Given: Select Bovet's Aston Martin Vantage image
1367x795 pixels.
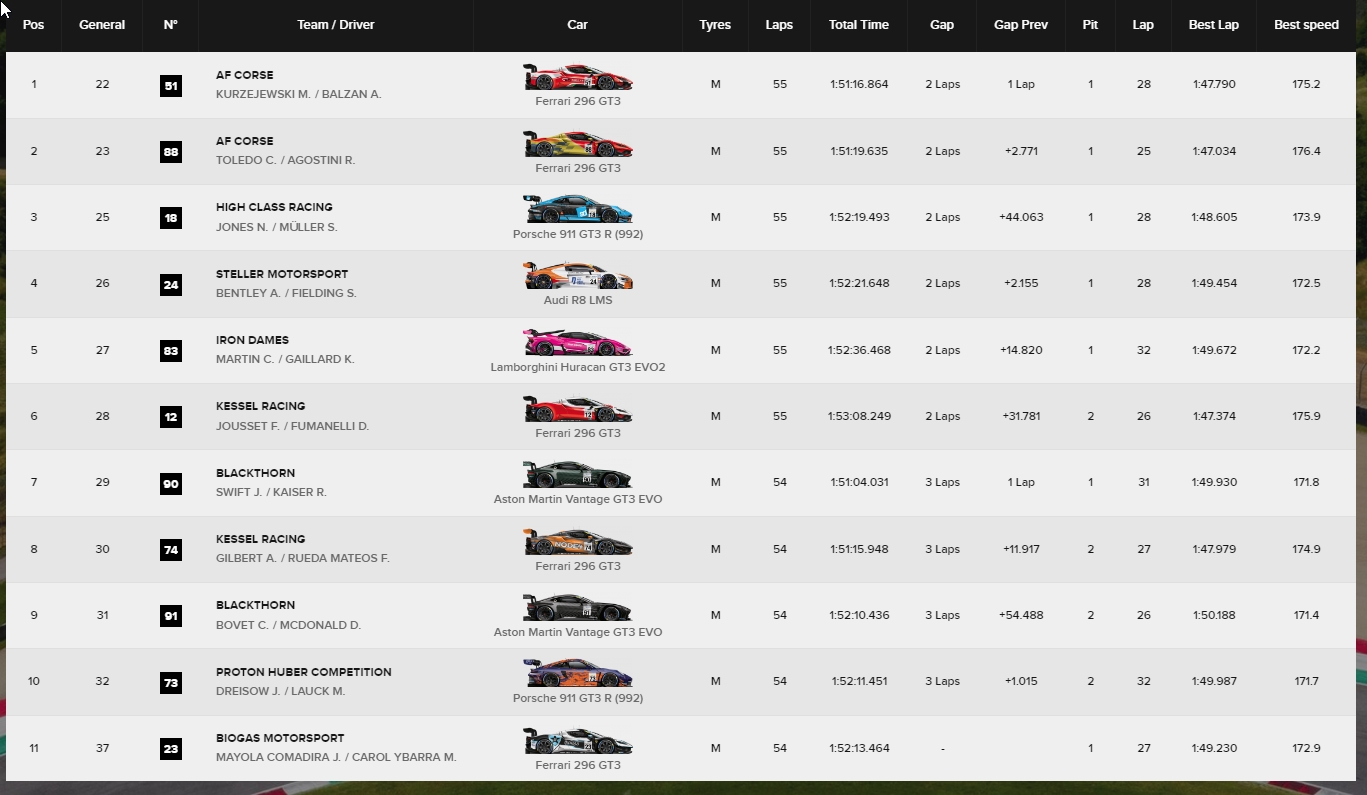Looking at the screenshot, I should [x=578, y=608].
